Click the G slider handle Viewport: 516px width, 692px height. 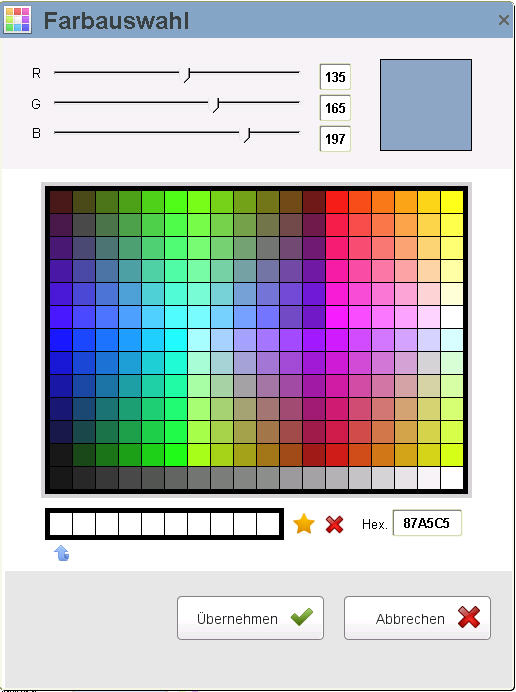point(216,105)
